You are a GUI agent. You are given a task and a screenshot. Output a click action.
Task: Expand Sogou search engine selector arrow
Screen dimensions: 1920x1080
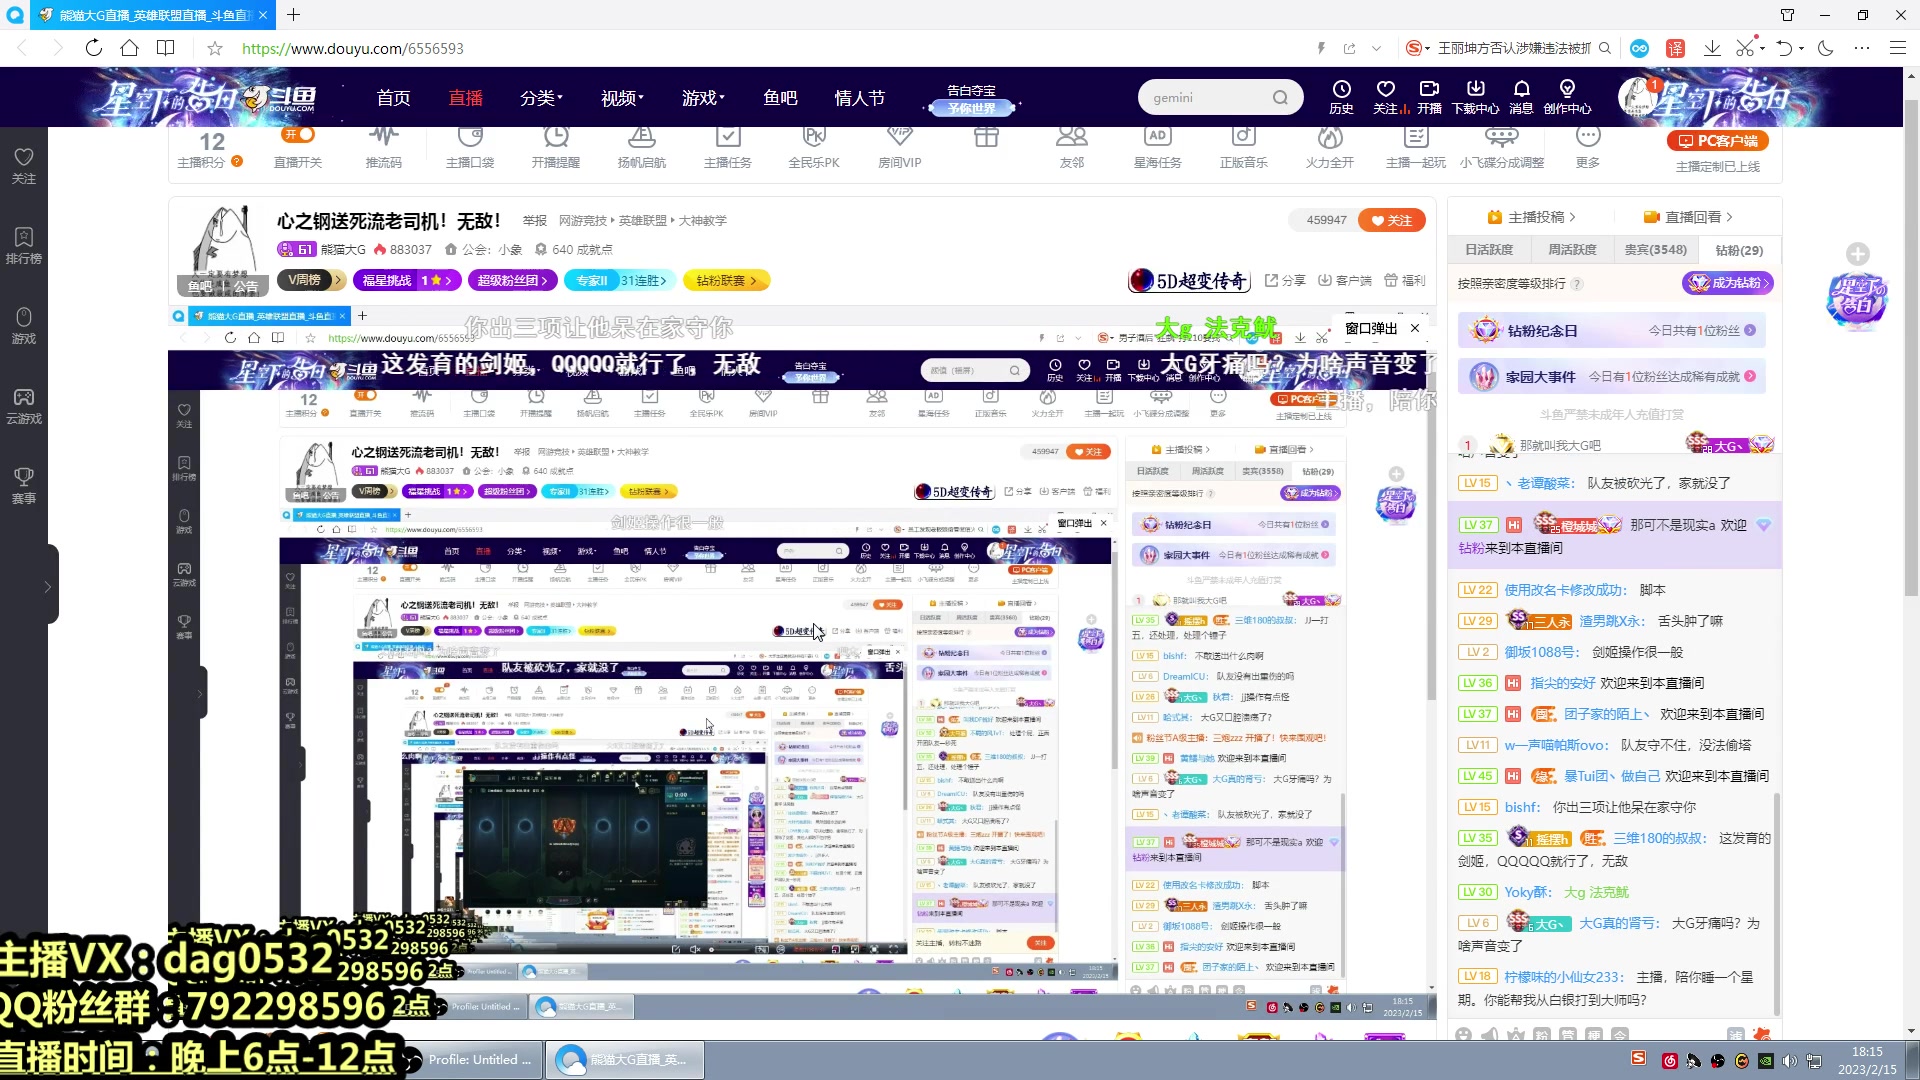pyautogui.click(x=1427, y=48)
